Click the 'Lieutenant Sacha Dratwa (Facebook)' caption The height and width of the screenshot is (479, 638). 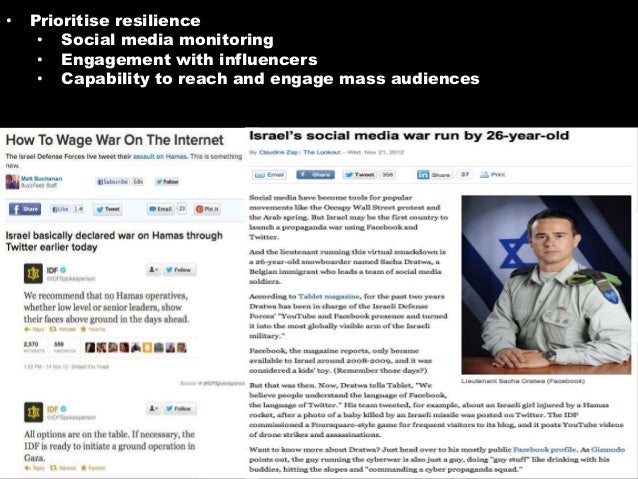pos(523,381)
